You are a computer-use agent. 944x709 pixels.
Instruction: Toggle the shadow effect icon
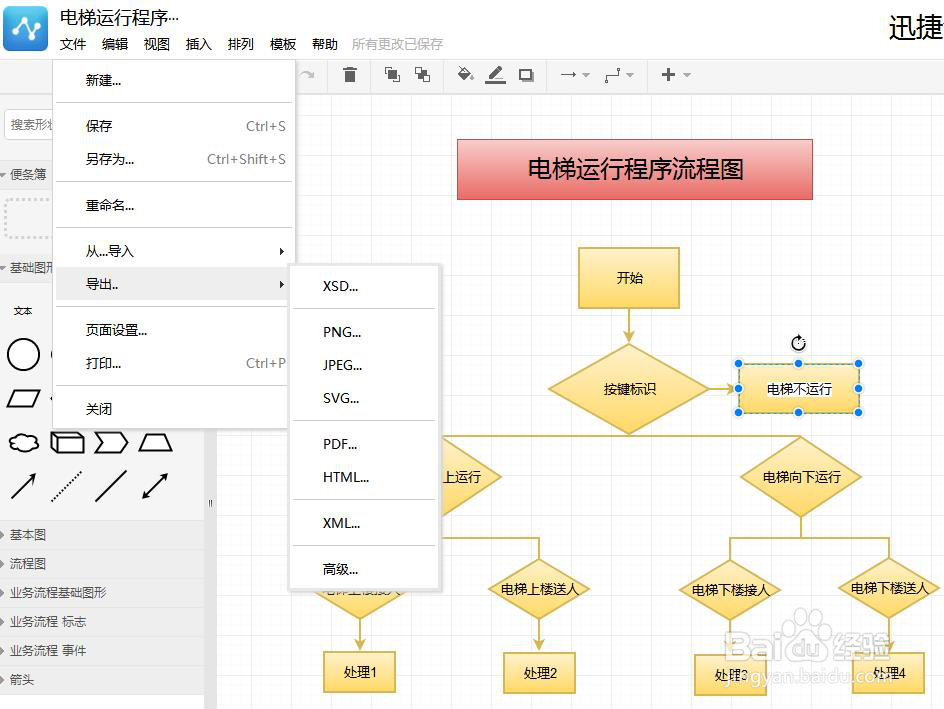pyautogui.click(x=526, y=75)
